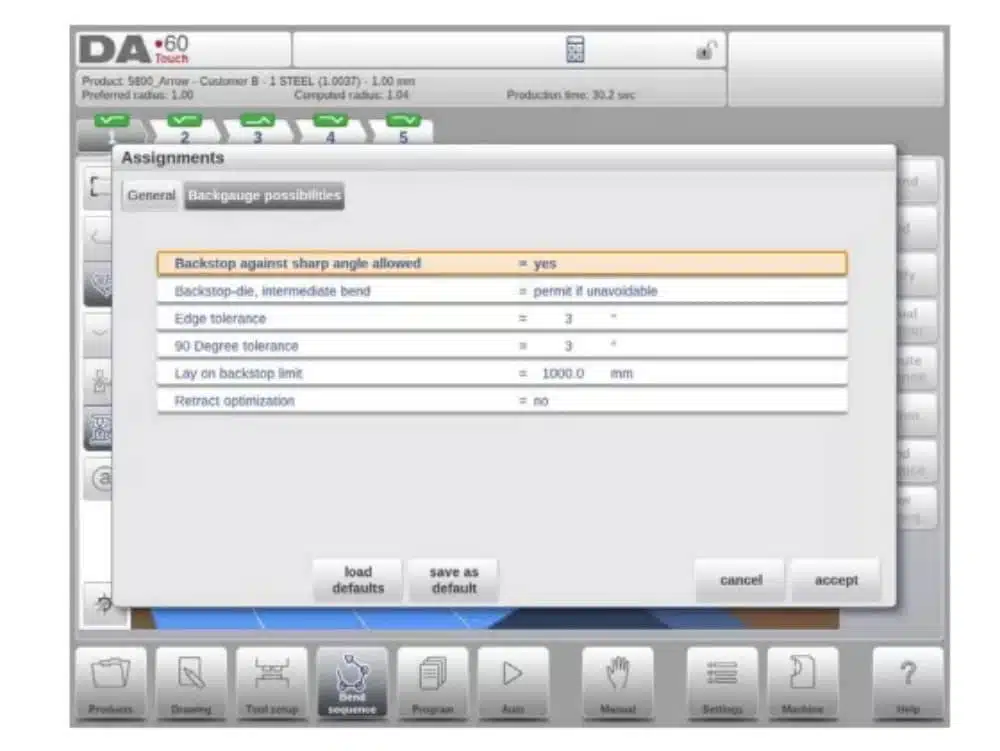Start Auto mode with play icon
Image resolution: width=1000 pixels, height=751 pixels.
click(513, 684)
